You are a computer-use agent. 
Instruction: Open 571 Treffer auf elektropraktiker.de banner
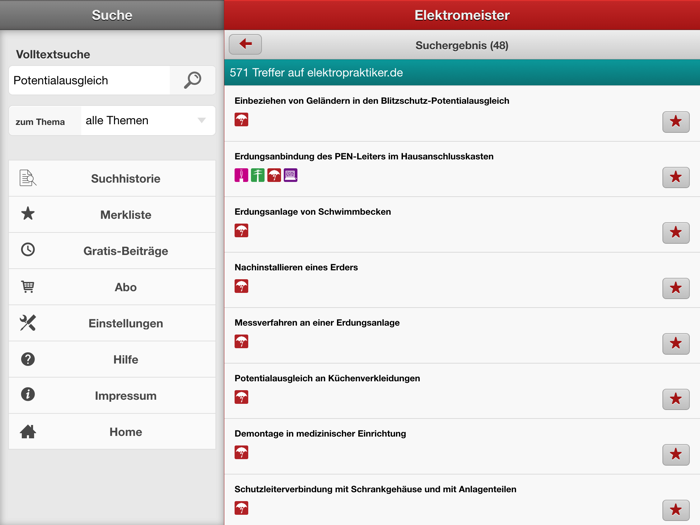tap(462, 72)
